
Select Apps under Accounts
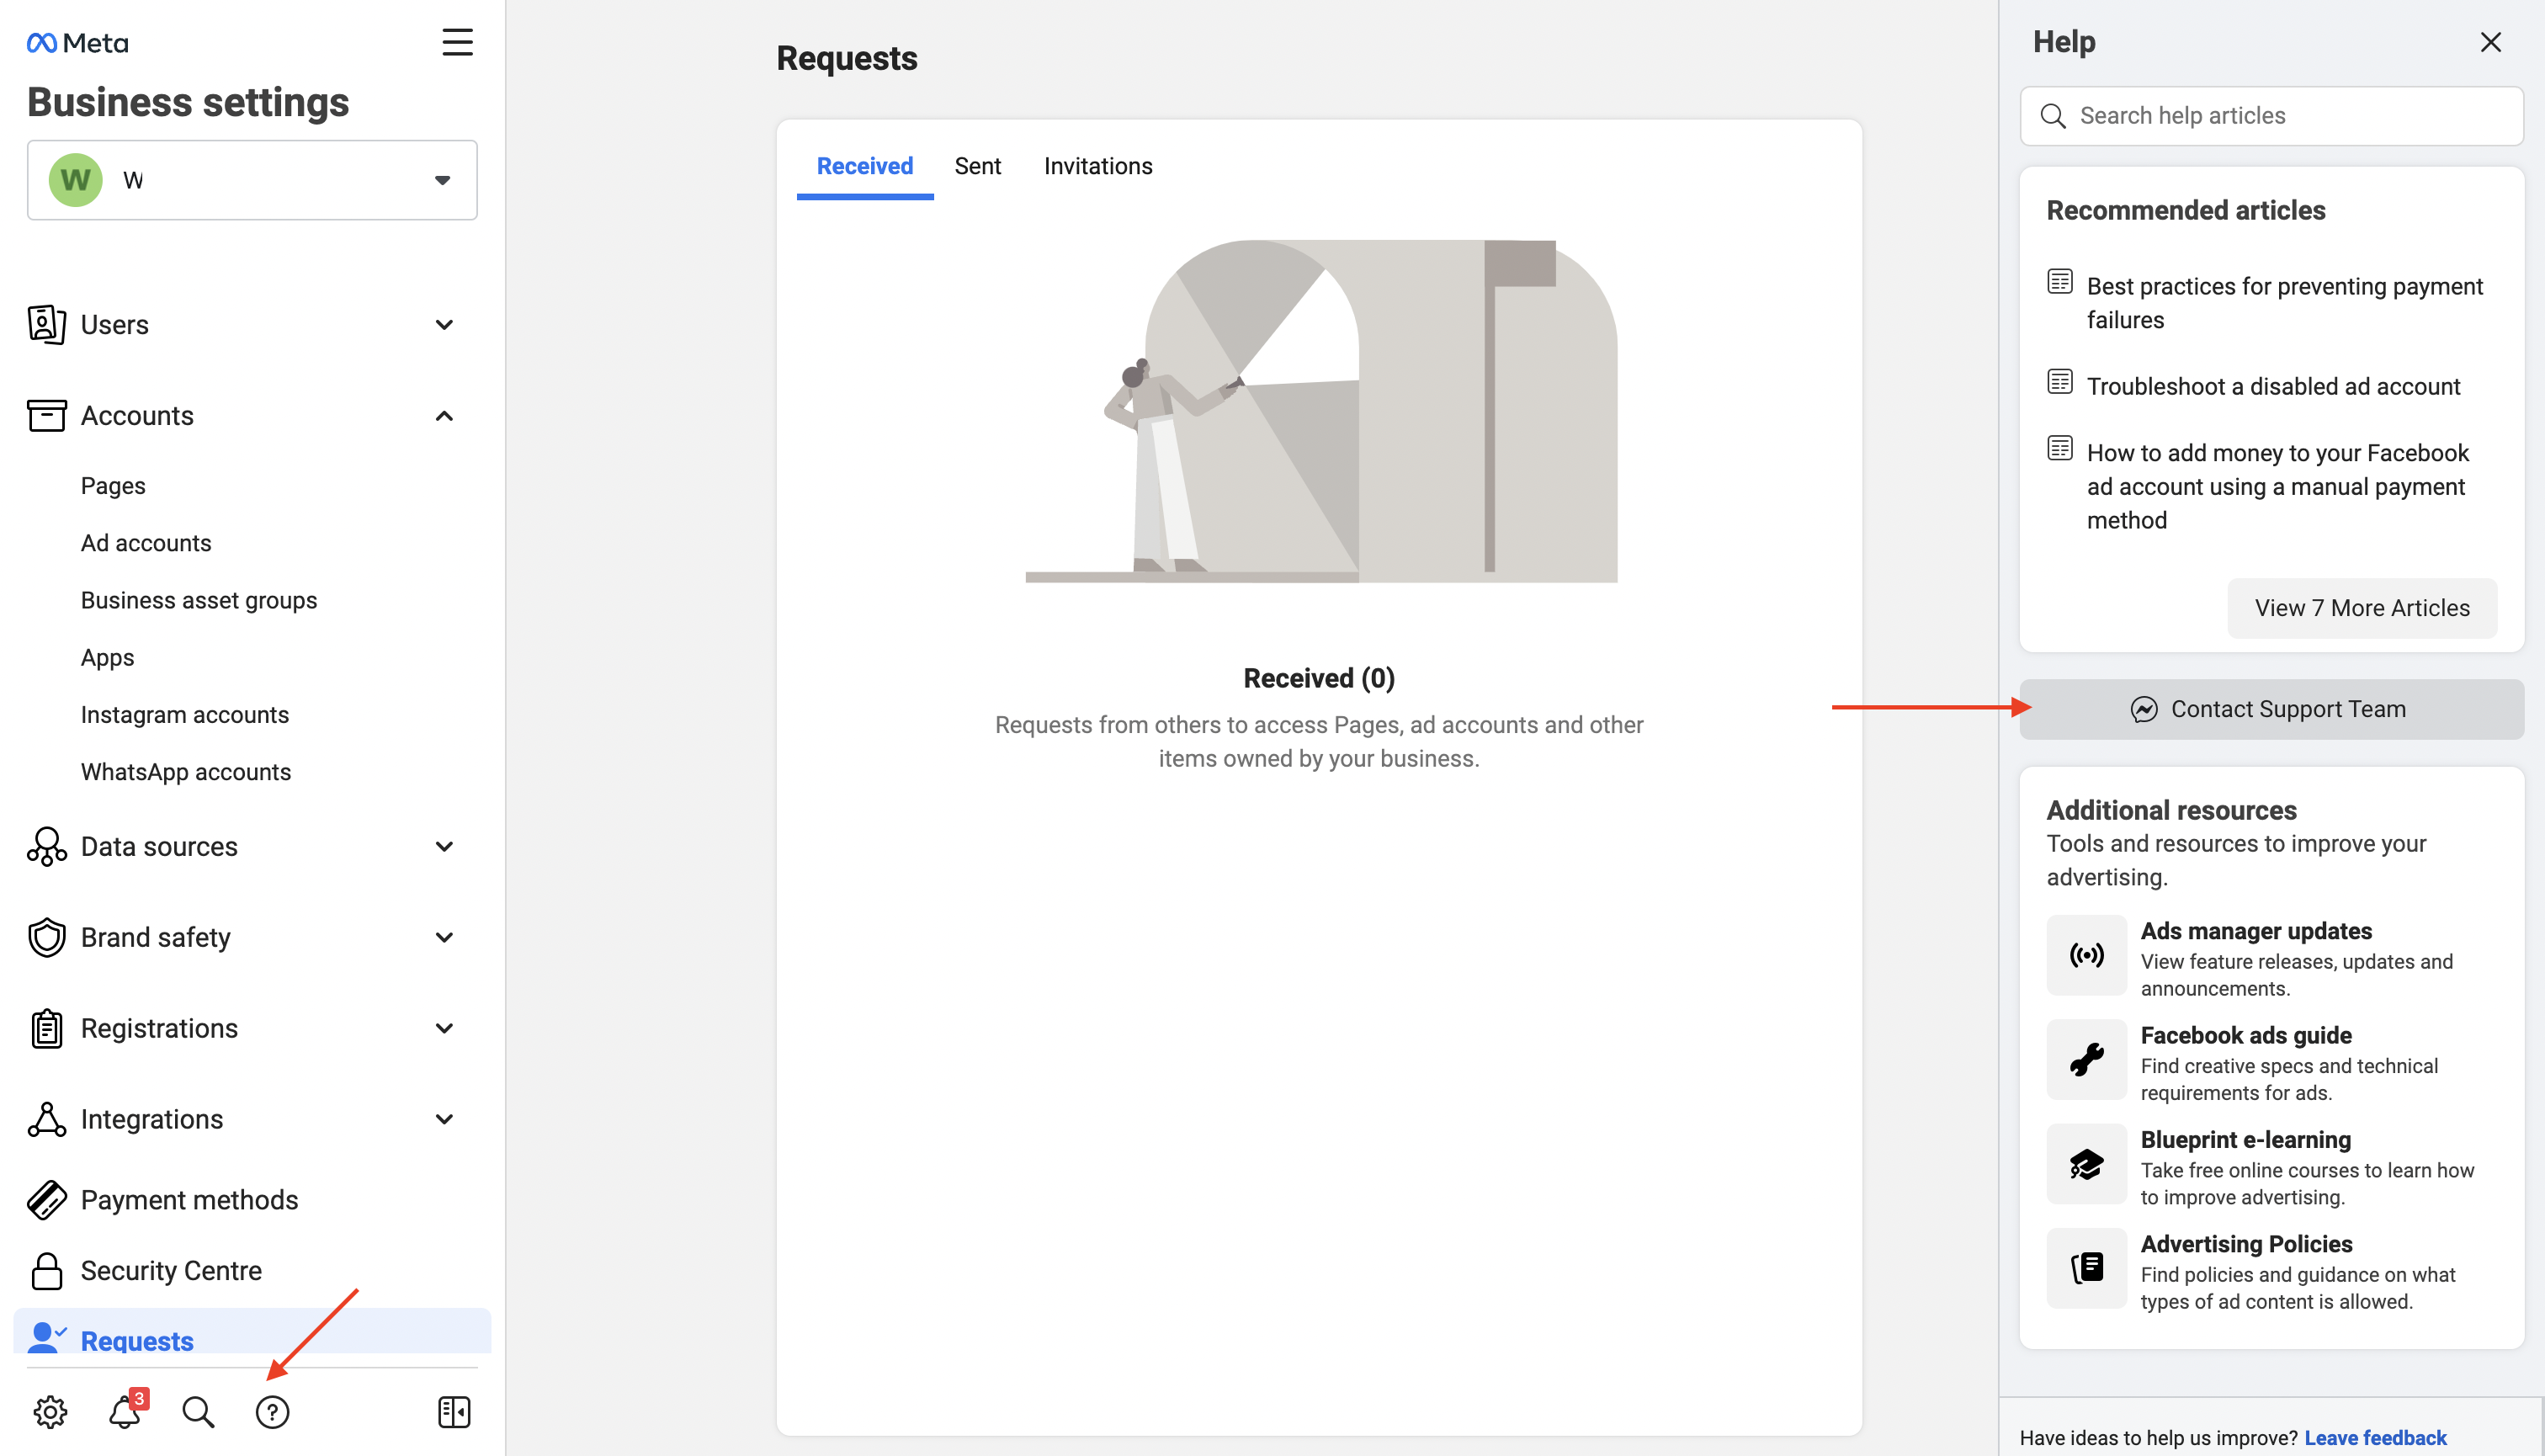[x=107, y=658]
